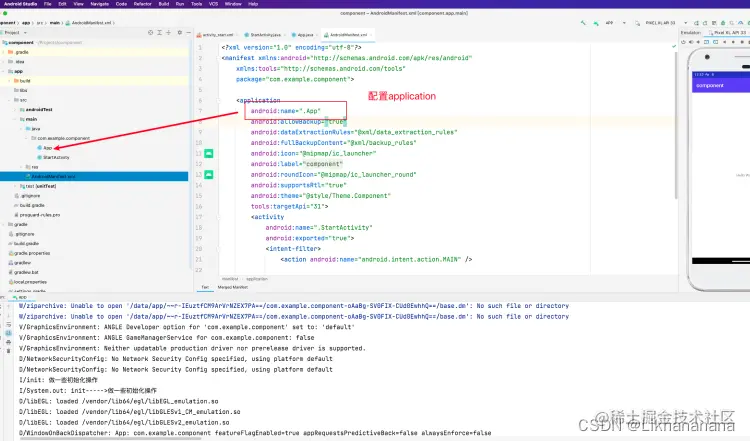Open the Tools menu

[197, 4]
